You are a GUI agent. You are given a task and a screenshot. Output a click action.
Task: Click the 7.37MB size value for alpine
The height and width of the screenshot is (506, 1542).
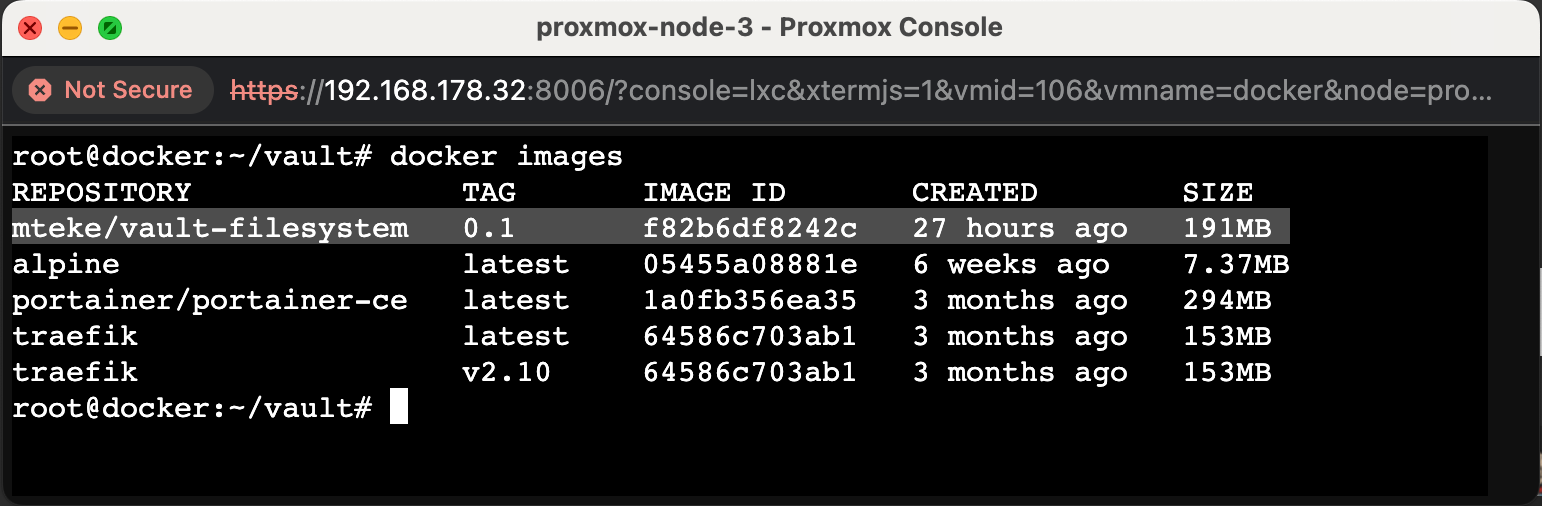[1236, 264]
